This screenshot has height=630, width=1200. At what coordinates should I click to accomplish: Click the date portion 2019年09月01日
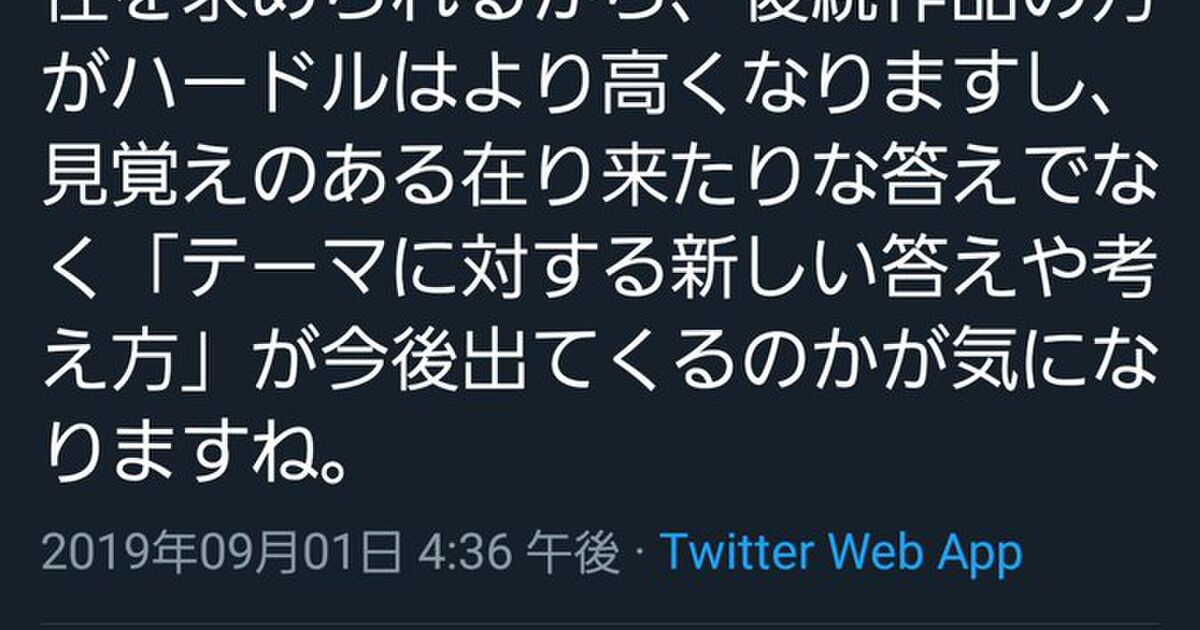pyautogui.click(x=220, y=553)
